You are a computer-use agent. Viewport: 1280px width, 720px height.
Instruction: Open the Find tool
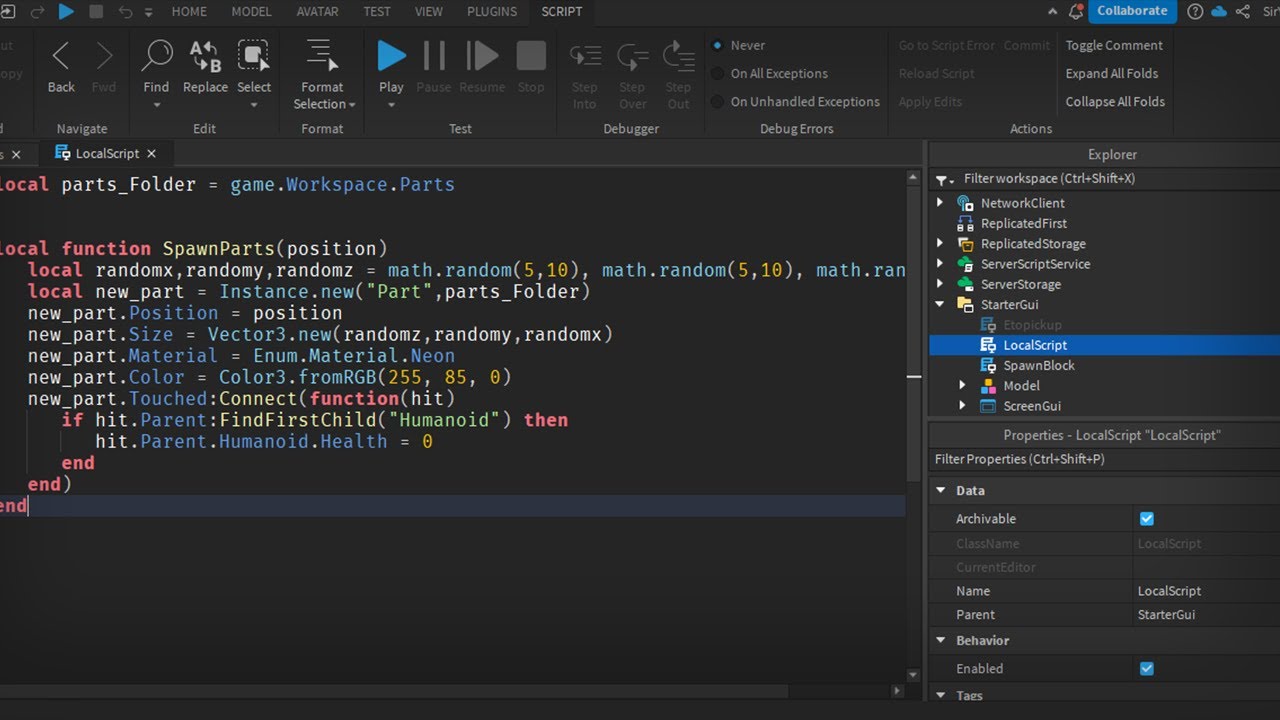tap(156, 56)
